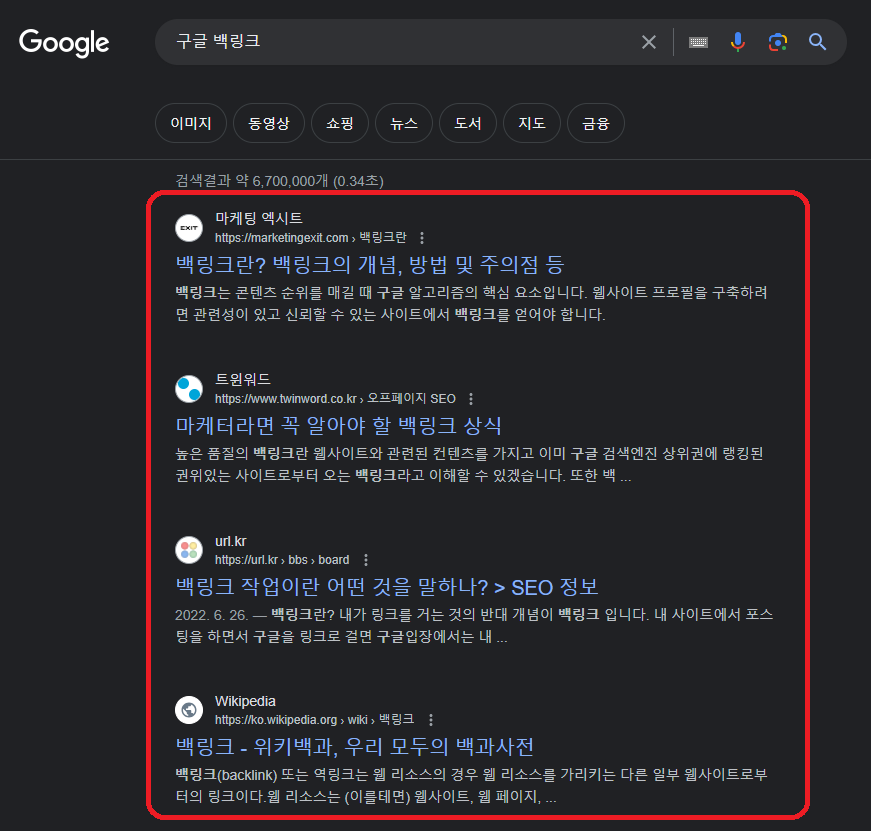Screen dimensions: 871x831
Task: Open the on-screen keyboard icon
Action: [697, 41]
